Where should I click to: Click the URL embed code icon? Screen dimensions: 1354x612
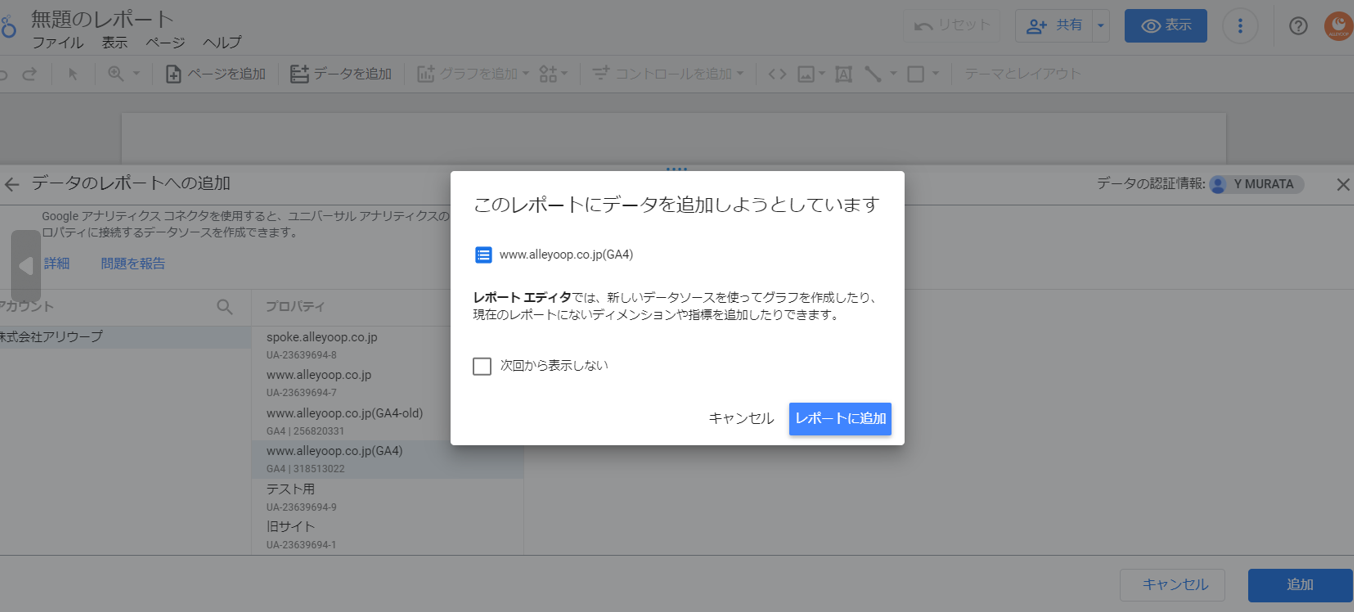pos(777,74)
